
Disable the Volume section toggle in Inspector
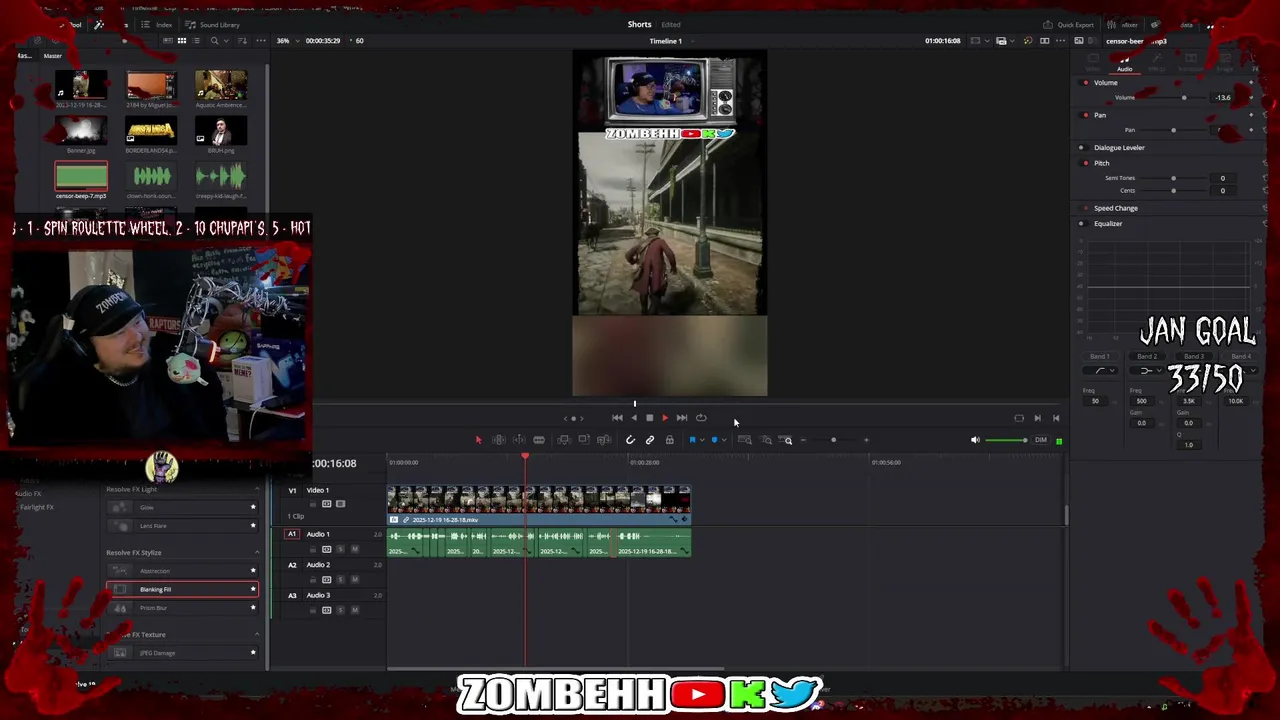click(x=1086, y=83)
